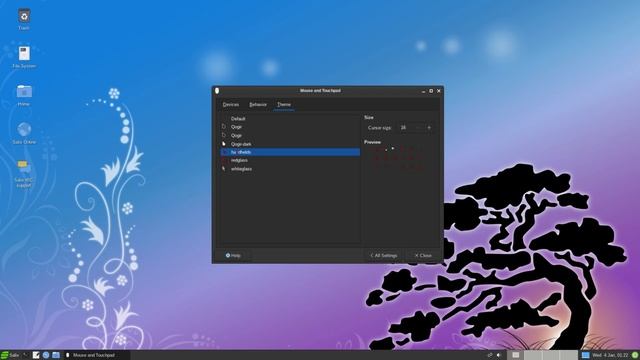Select the whiteglass cursor theme
The width and height of the screenshot is (640, 360).
click(290, 169)
